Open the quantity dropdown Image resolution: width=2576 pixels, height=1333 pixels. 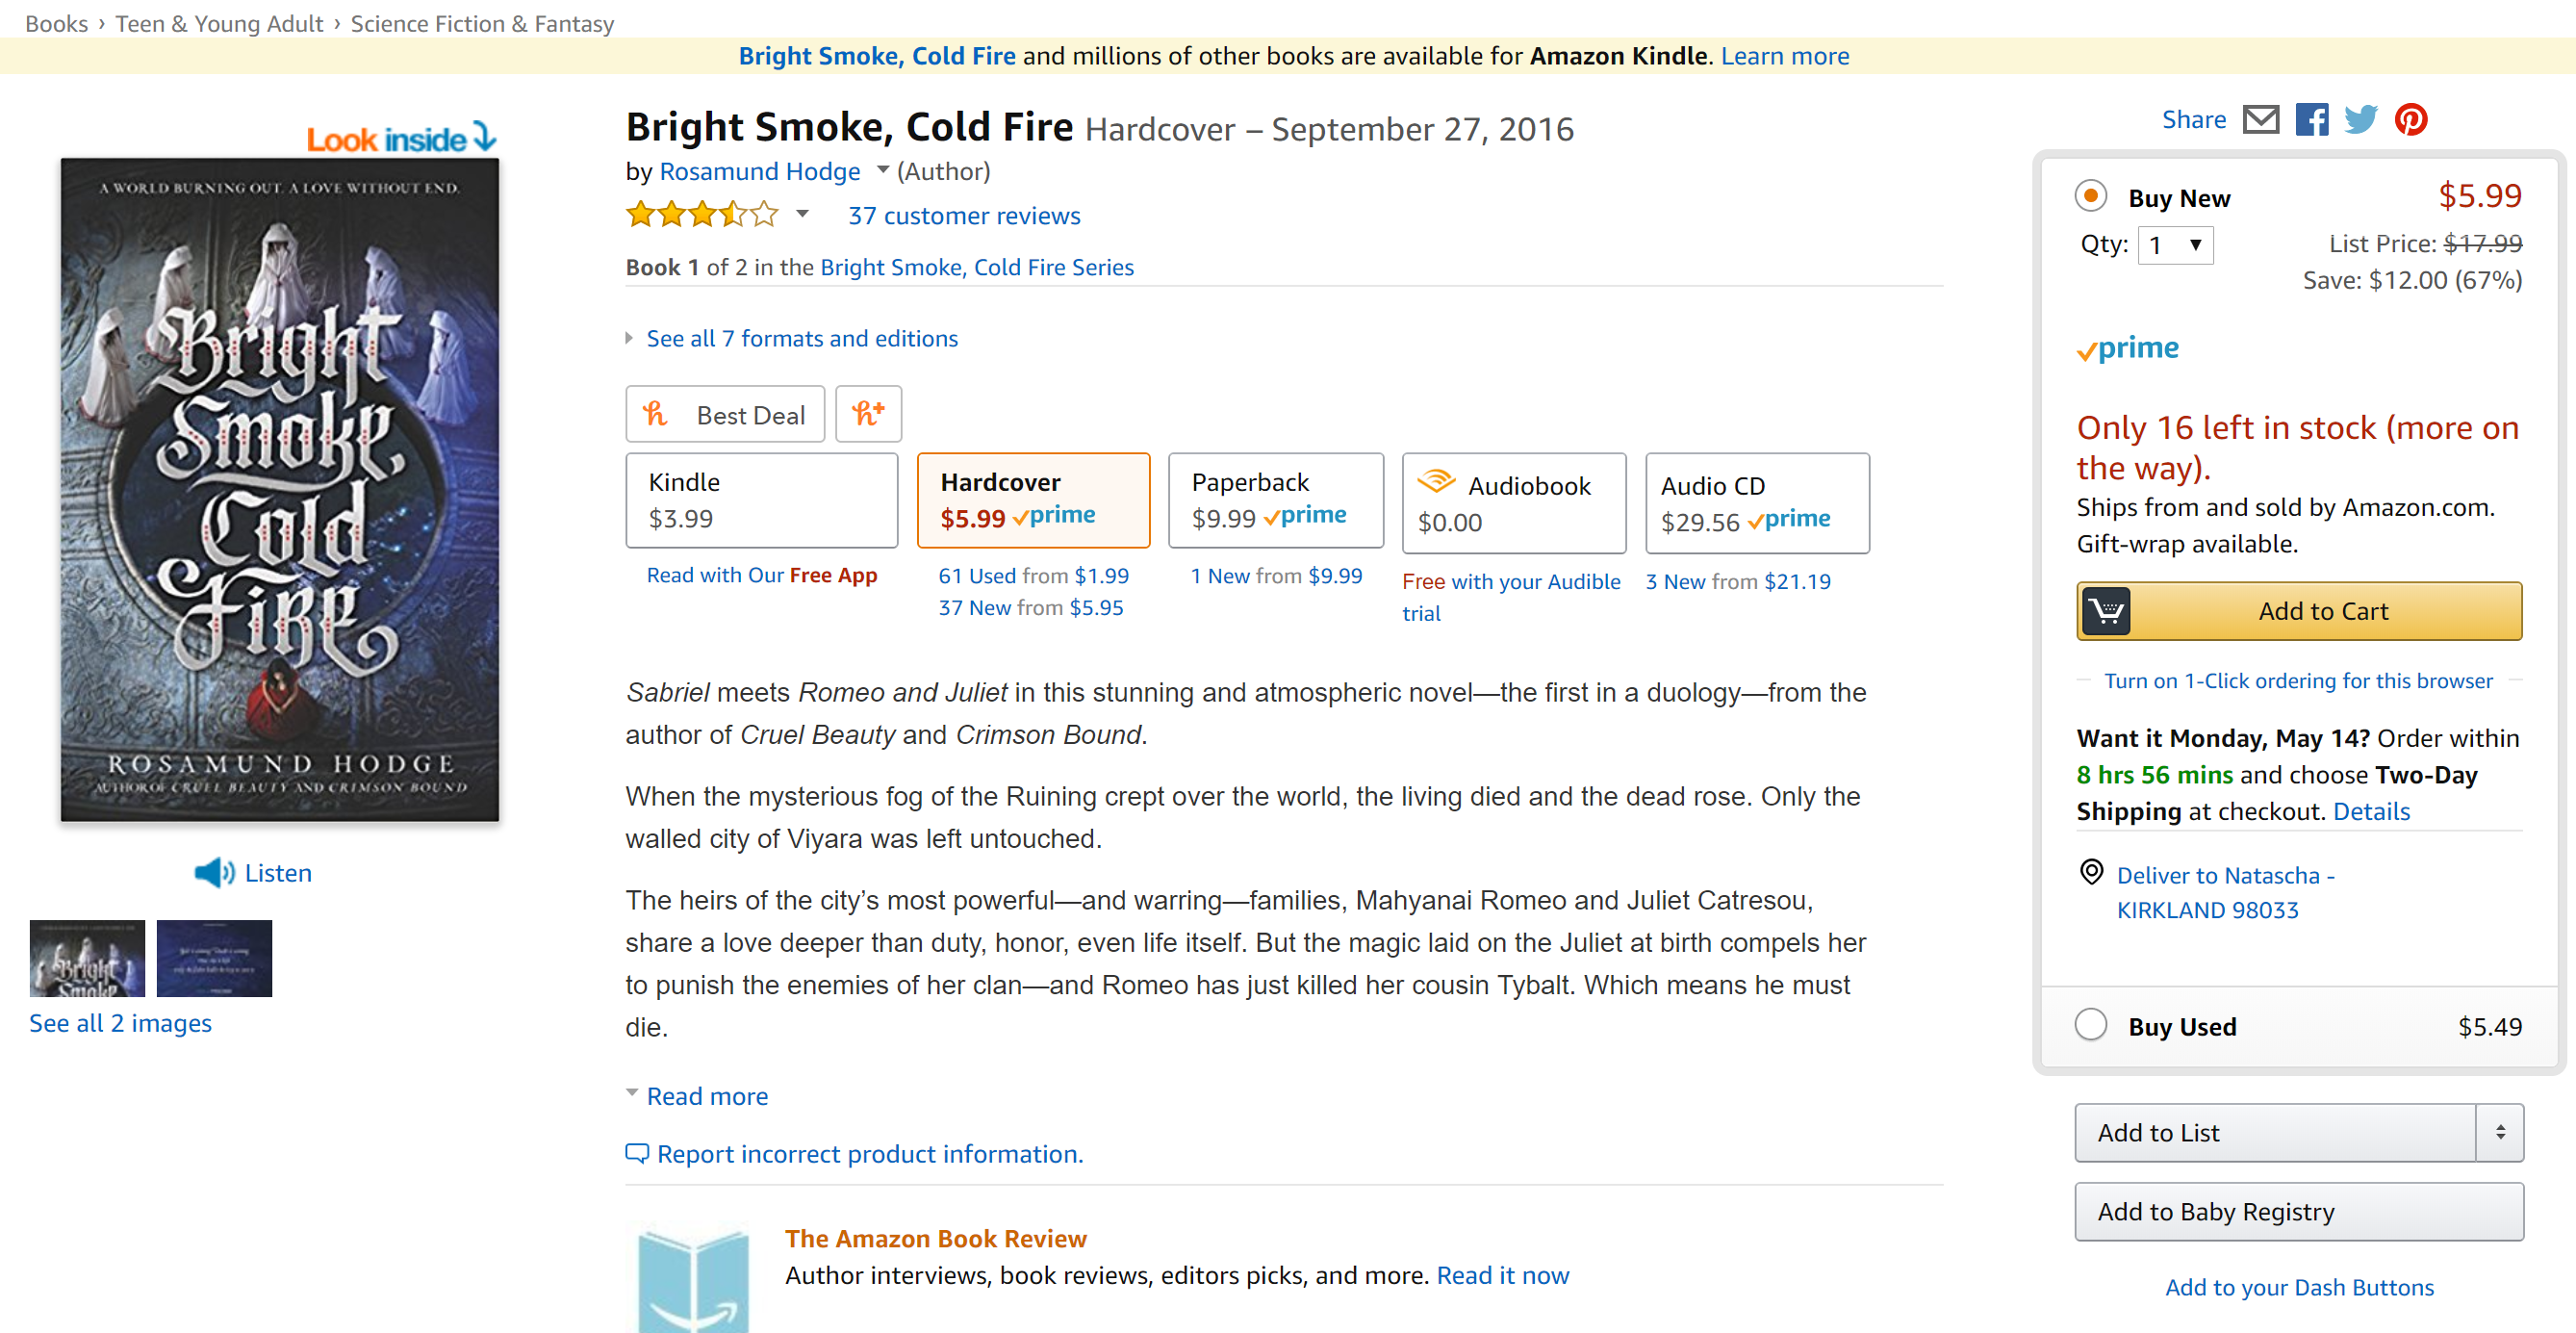click(x=2176, y=245)
